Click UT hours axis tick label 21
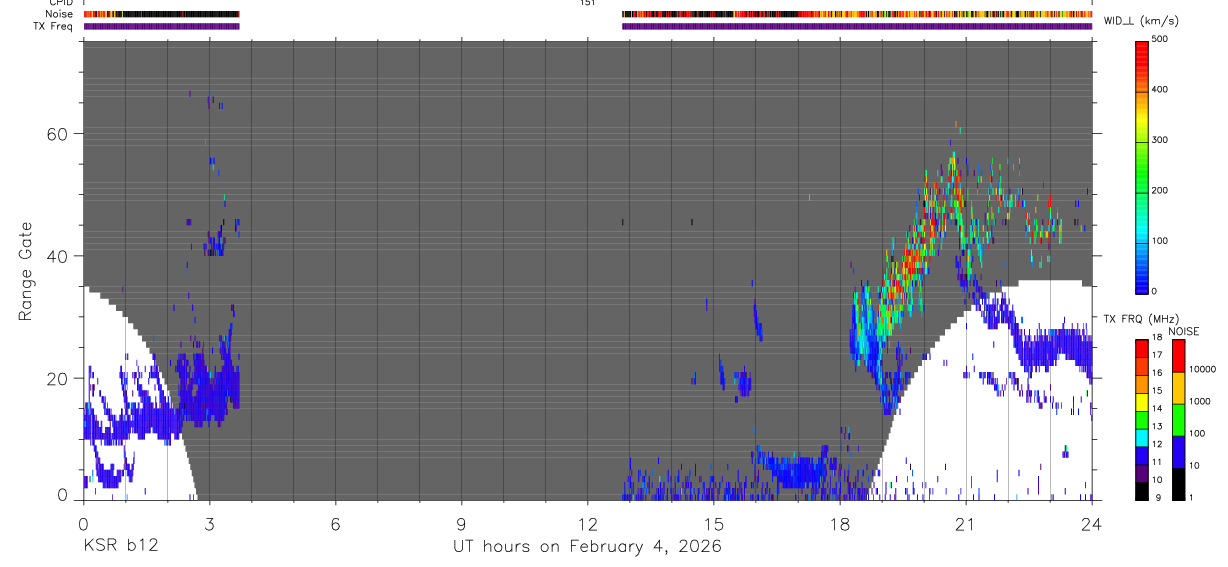1228x567 pixels. (965, 523)
